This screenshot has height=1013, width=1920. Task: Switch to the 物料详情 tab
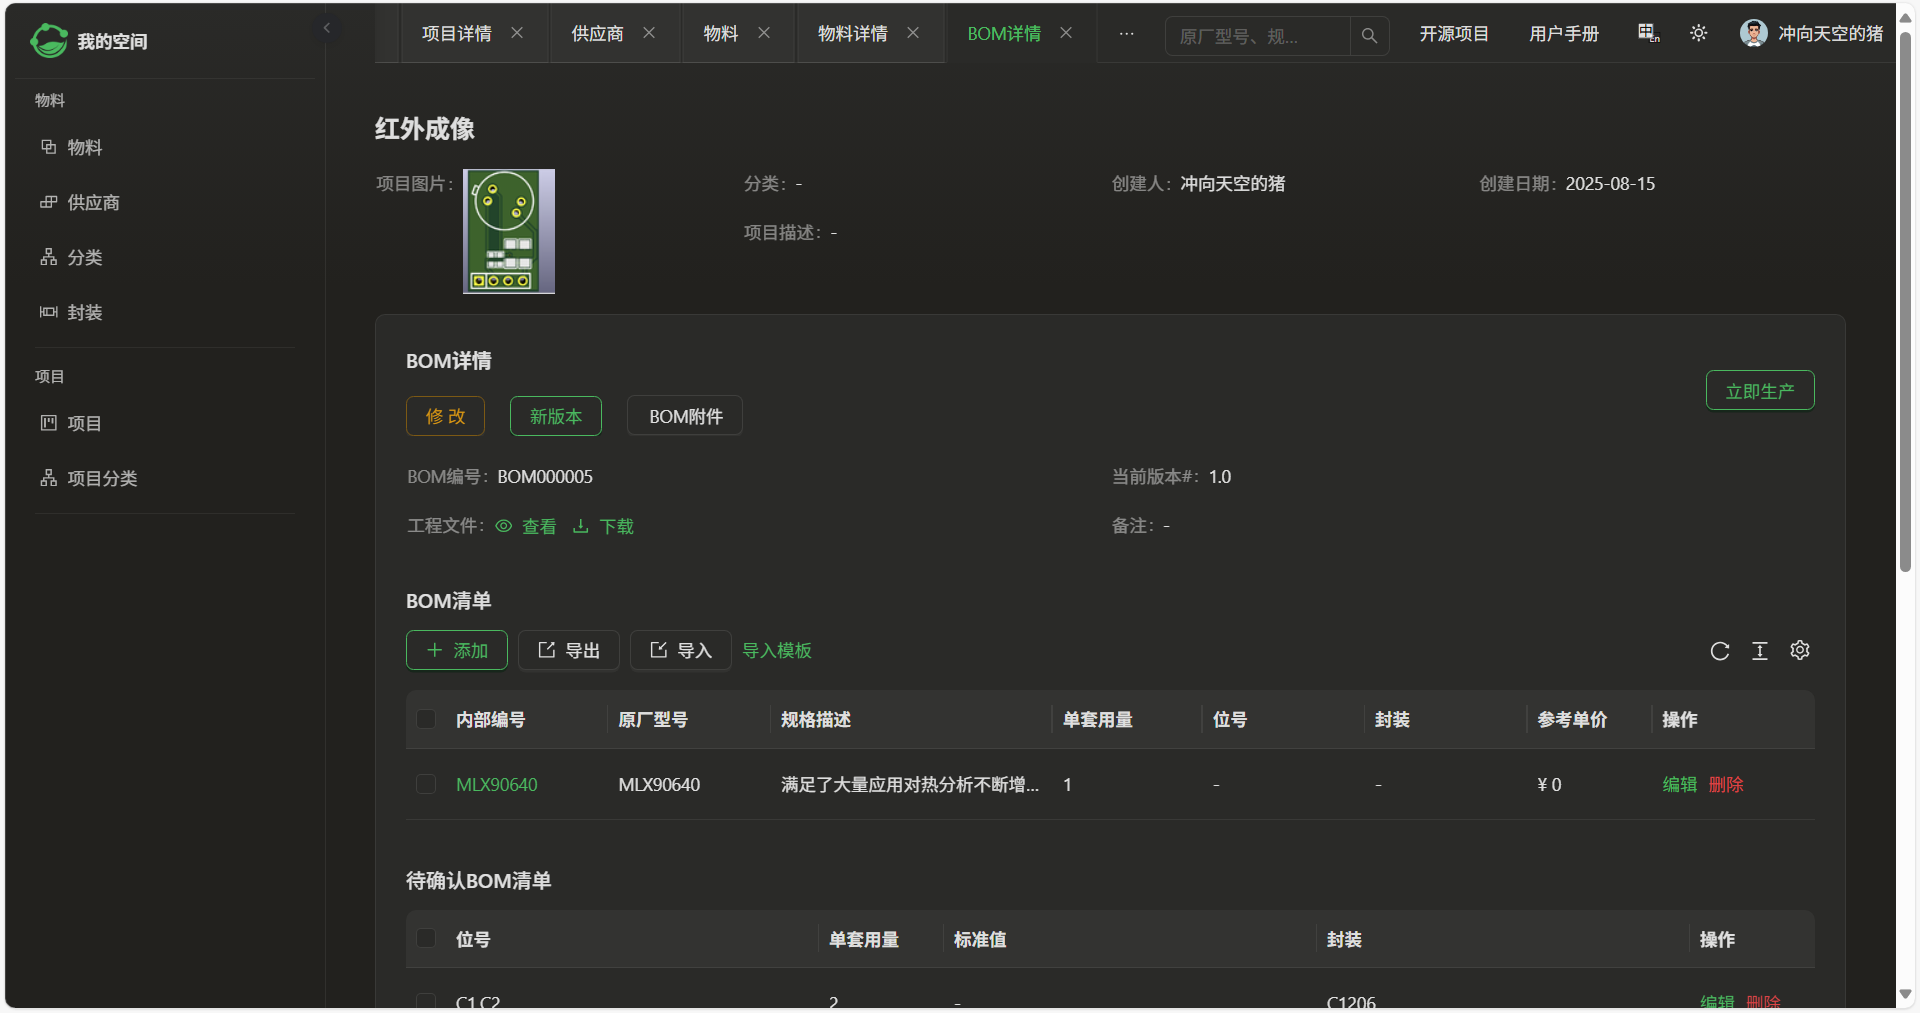852,34
